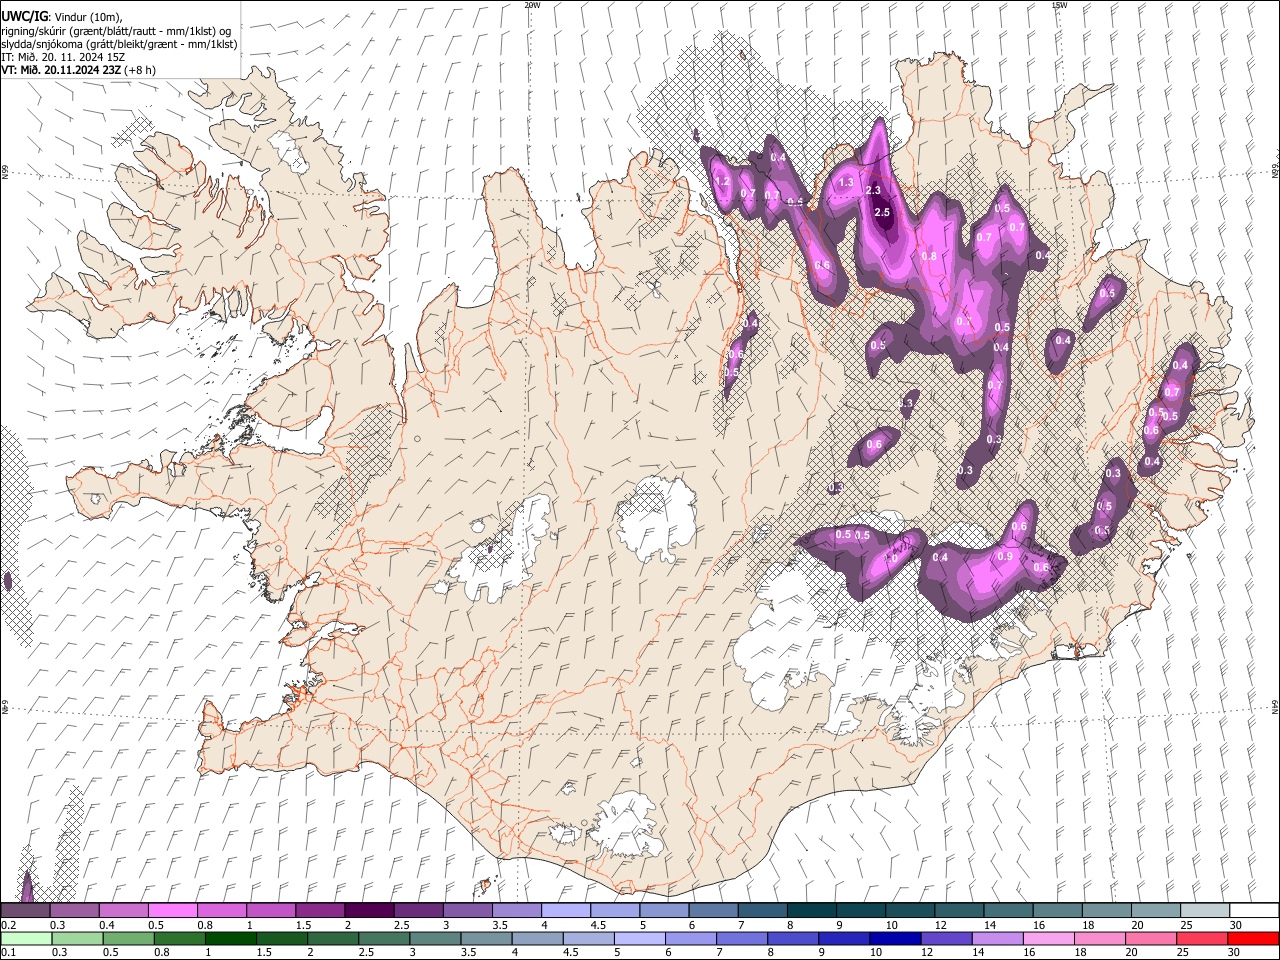Pick the pale green 0.1 swatch in bottom scale
The width and height of the screenshot is (1280, 960).
point(26,939)
